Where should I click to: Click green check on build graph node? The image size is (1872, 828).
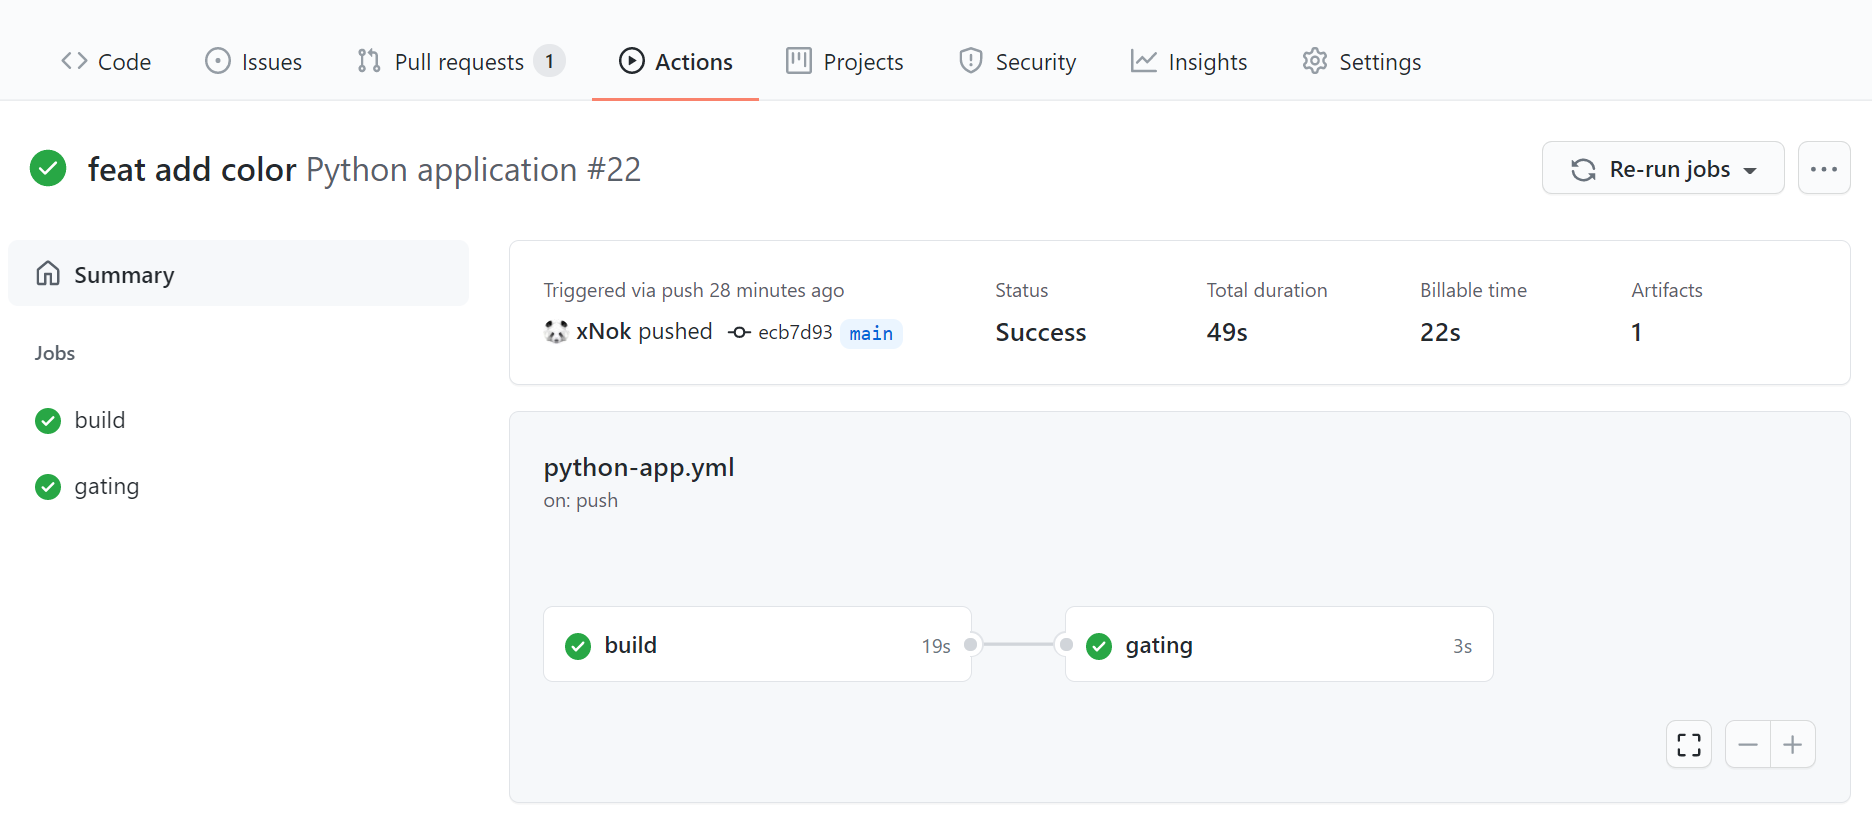(x=578, y=646)
